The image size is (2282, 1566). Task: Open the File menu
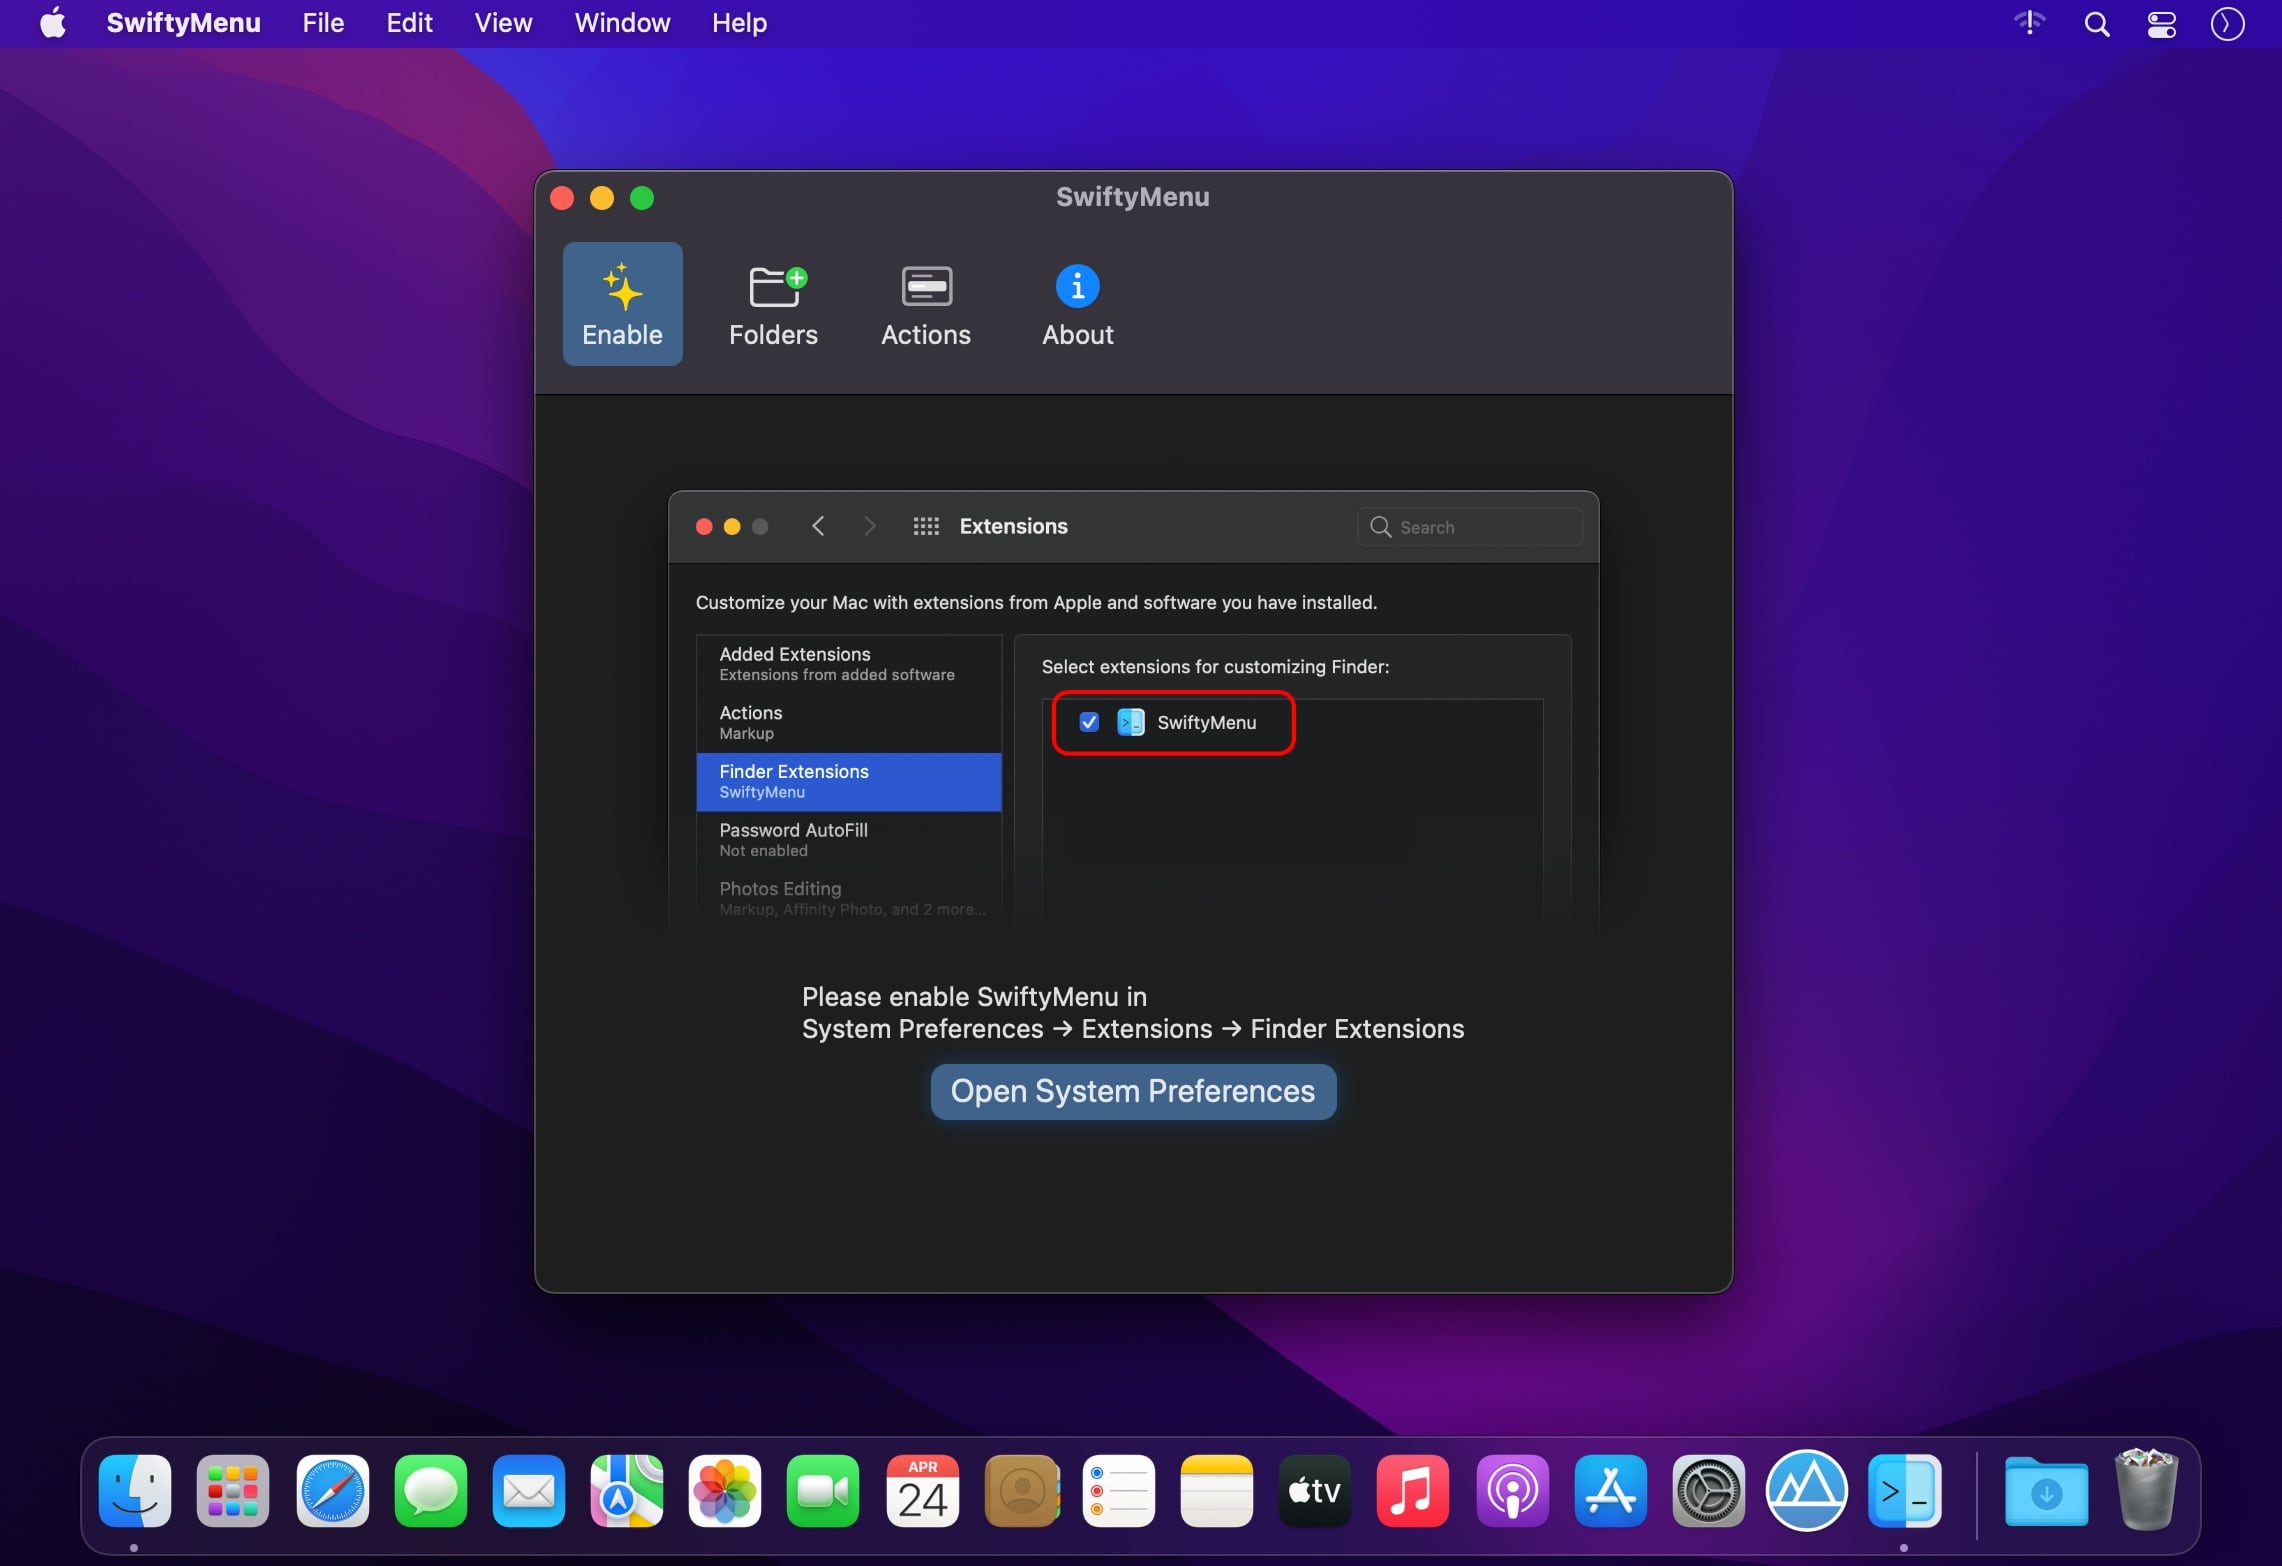click(323, 23)
